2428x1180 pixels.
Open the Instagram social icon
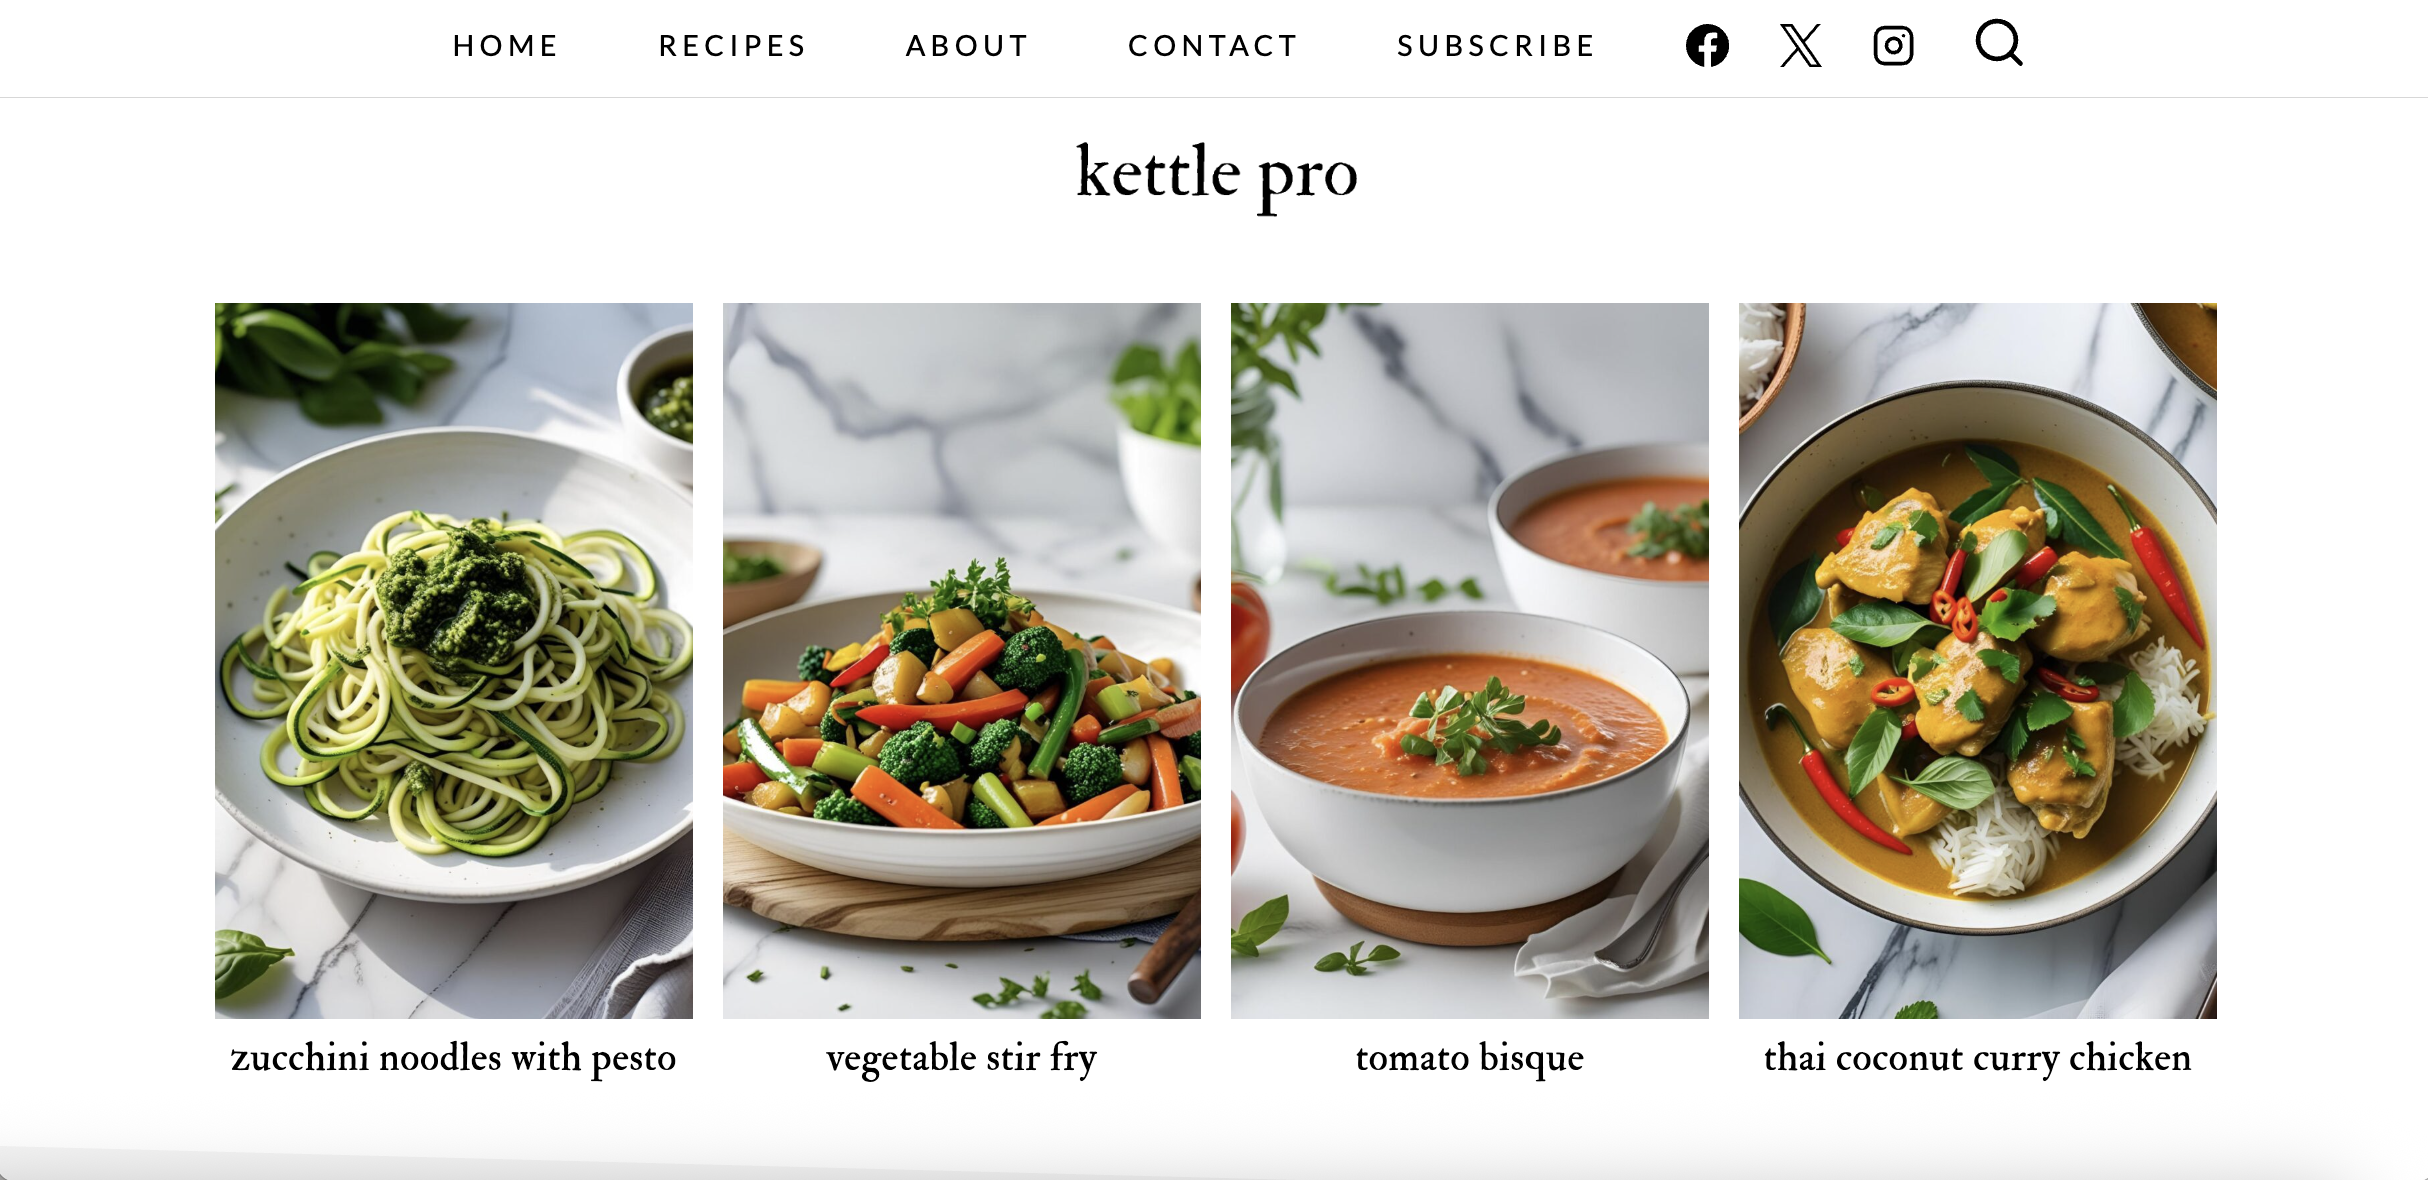[1893, 46]
